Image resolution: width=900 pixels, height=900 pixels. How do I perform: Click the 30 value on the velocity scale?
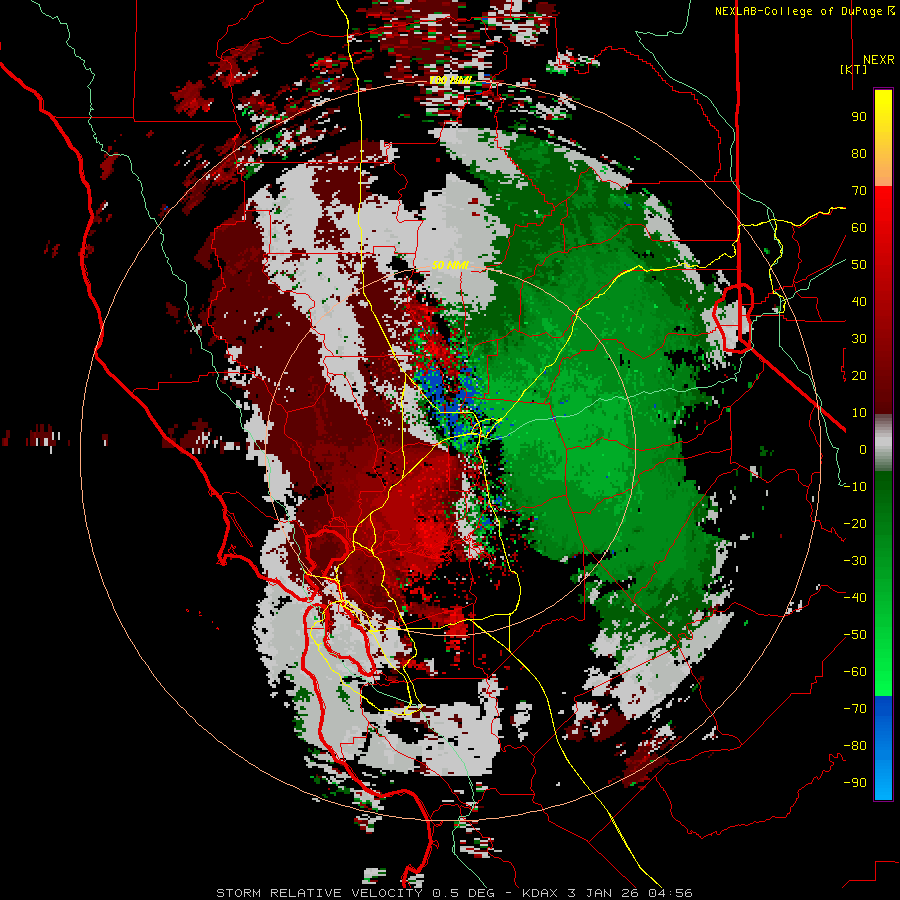(x=859, y=339)
